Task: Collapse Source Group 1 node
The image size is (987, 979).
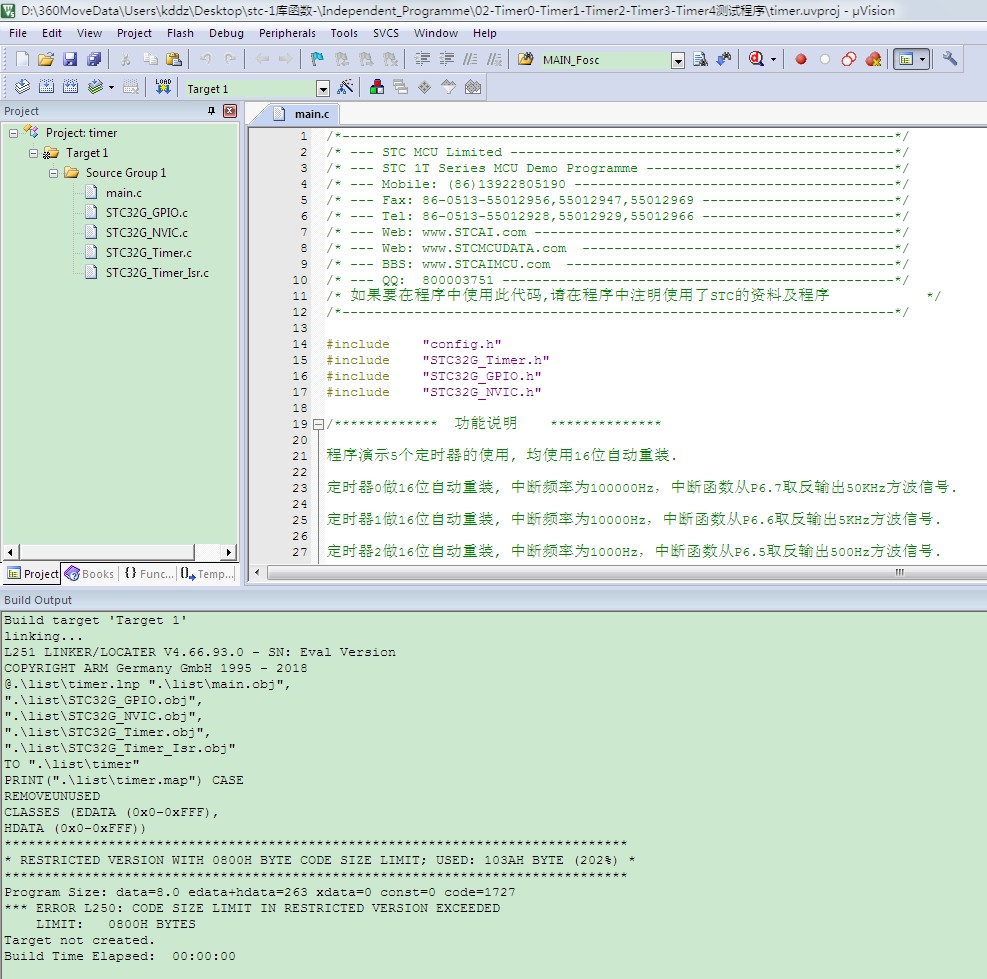Action: (x=54, y=173)
